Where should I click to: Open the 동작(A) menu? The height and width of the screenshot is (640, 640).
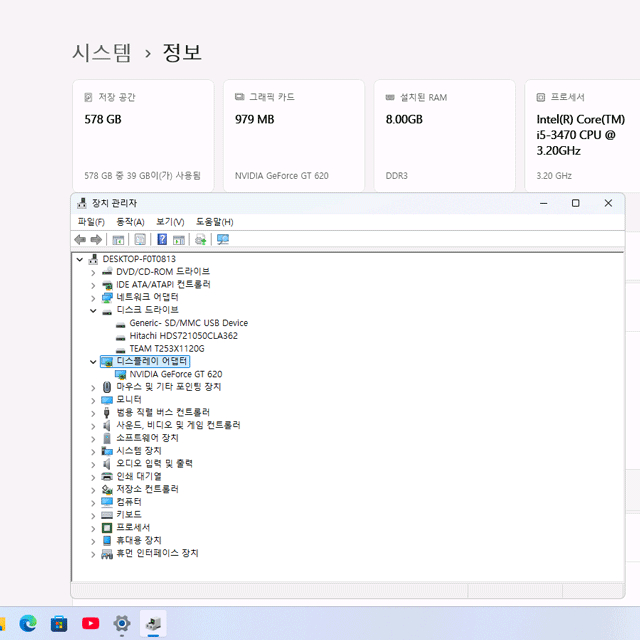click(130, 222)
